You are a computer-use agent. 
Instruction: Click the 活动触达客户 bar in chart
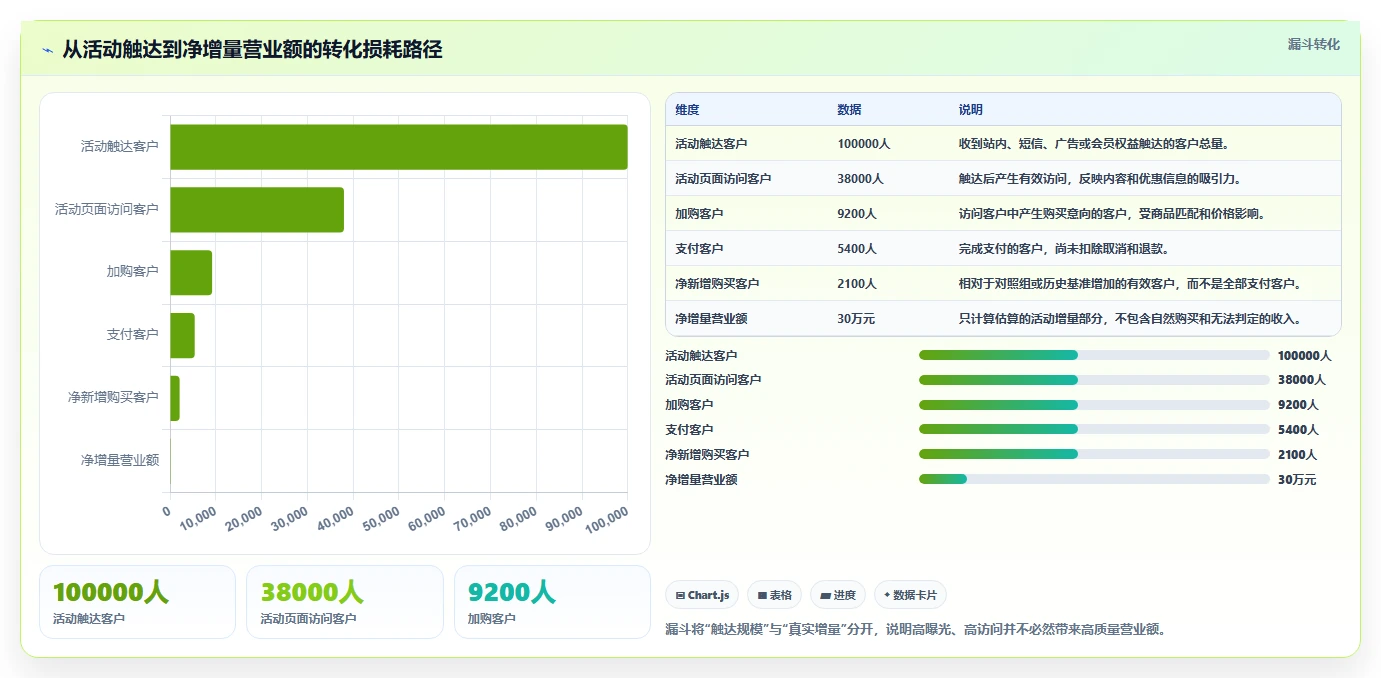(399, 147)
